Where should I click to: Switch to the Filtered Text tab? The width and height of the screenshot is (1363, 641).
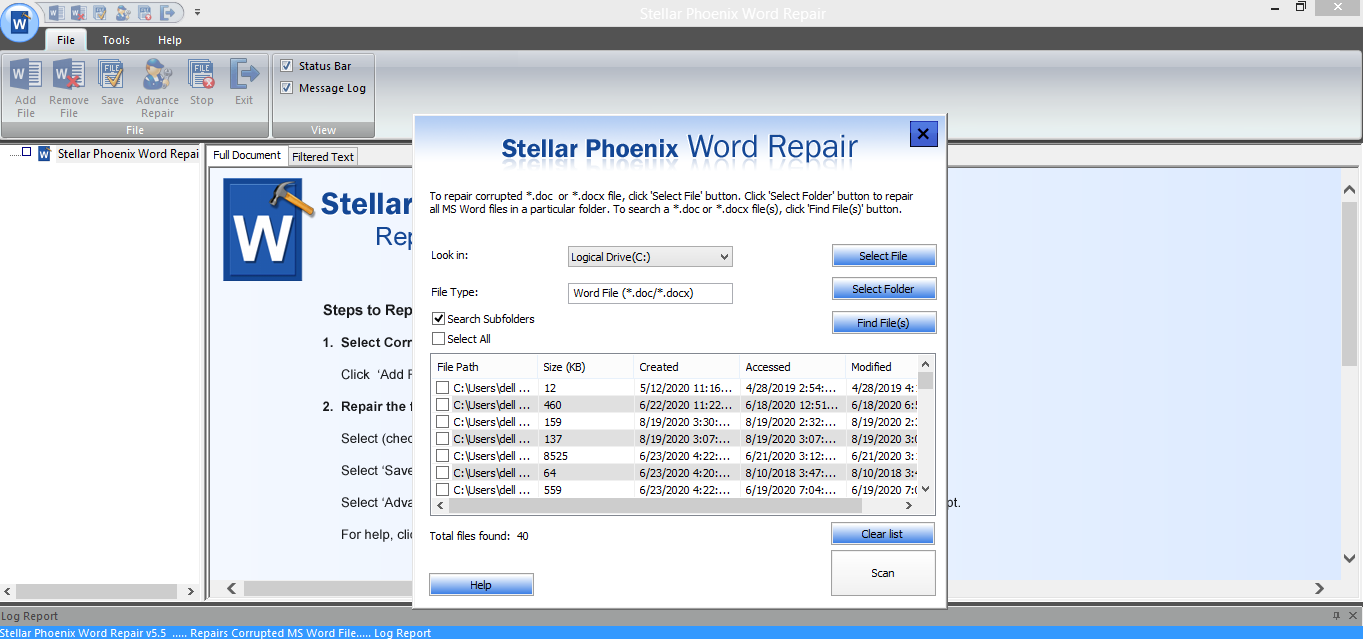tap(323, 157)
